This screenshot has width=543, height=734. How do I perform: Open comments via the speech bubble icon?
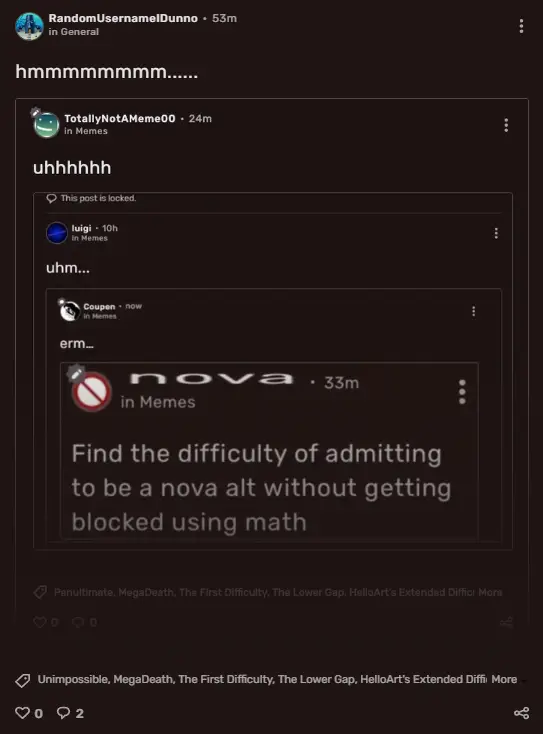(x=63, y=712)
